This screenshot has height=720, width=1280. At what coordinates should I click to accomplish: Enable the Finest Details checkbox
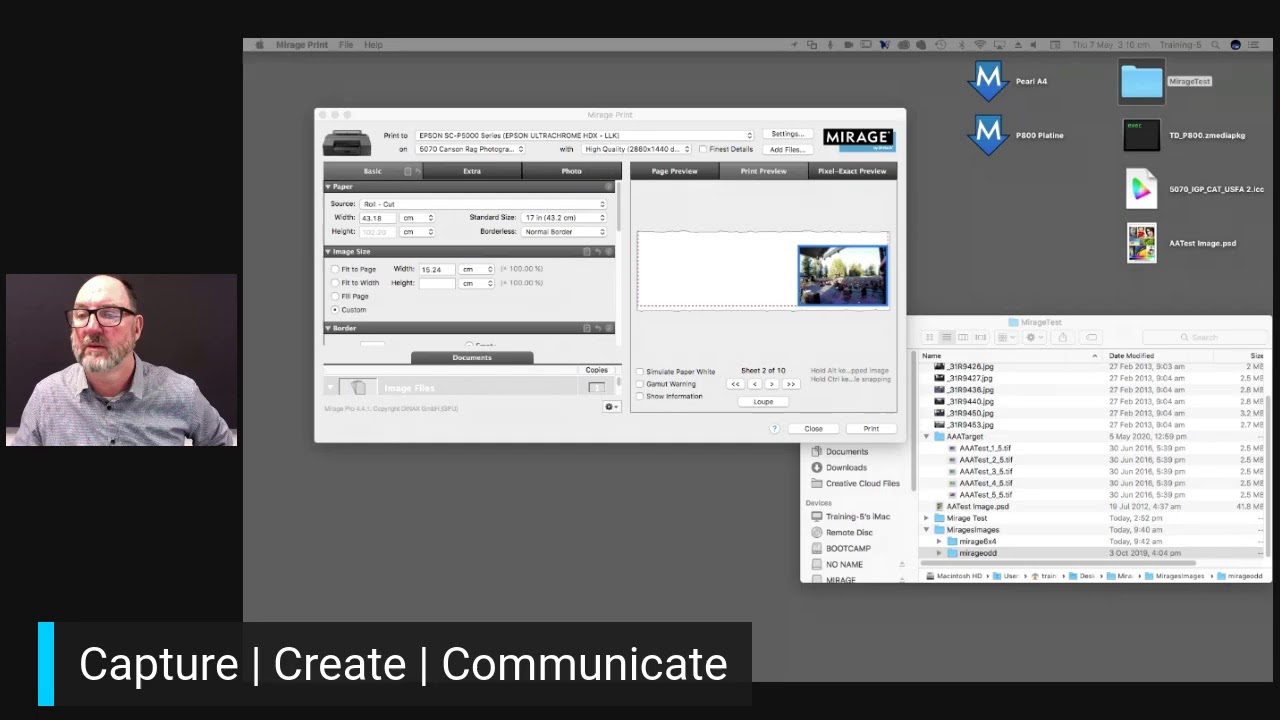pyautogui.click(x=703, y=149)
